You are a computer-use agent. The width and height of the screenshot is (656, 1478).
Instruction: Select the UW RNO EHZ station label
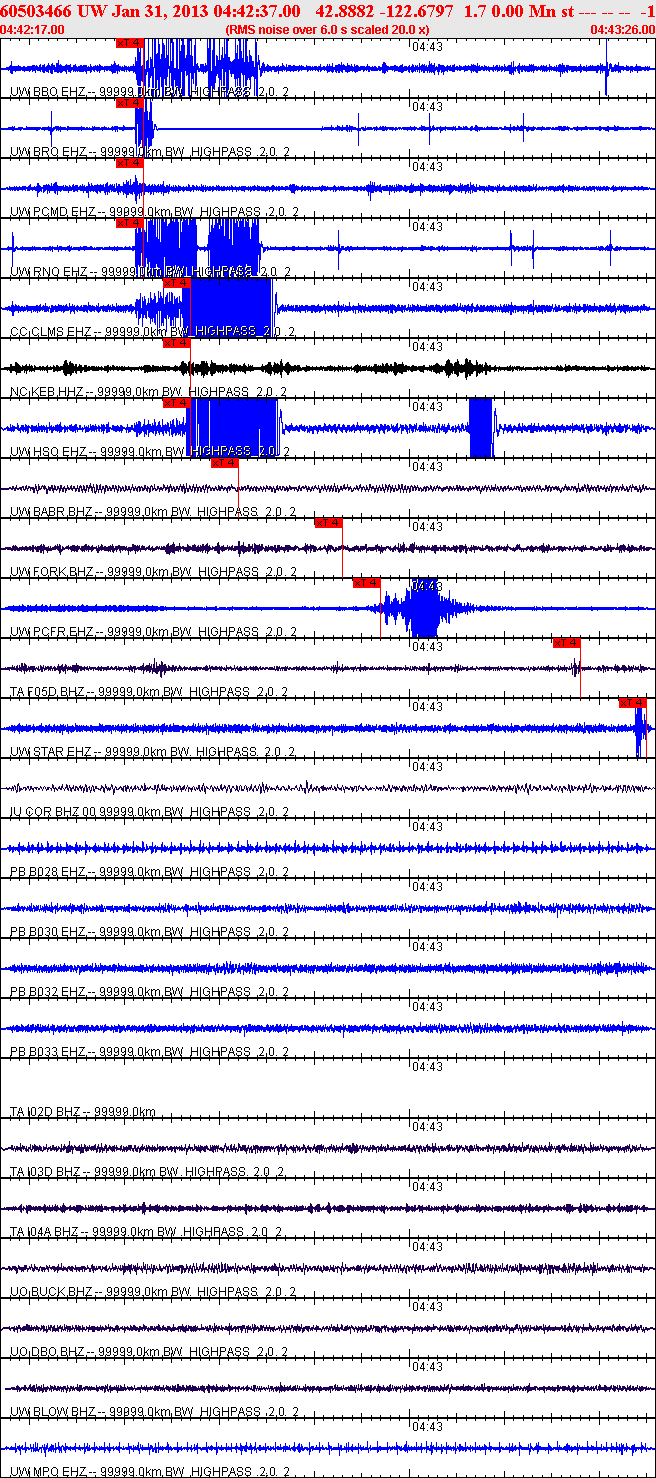150,272
